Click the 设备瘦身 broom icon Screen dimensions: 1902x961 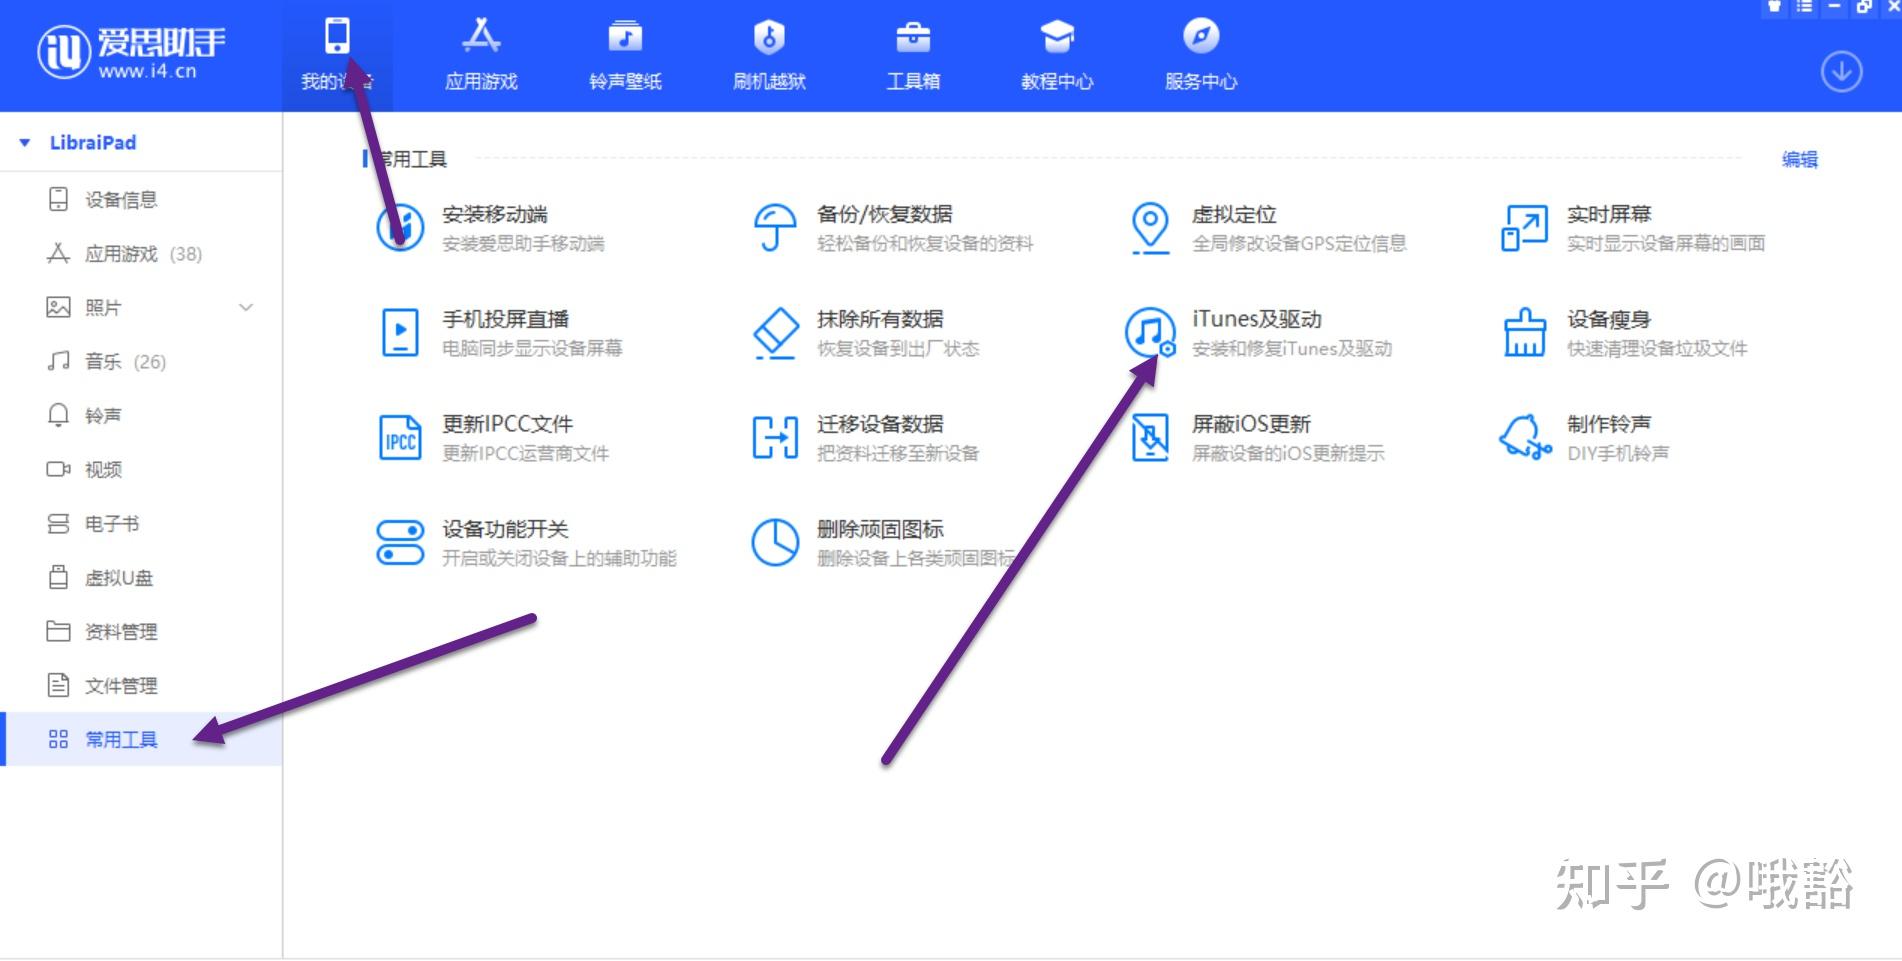(x=1524, y=333)
